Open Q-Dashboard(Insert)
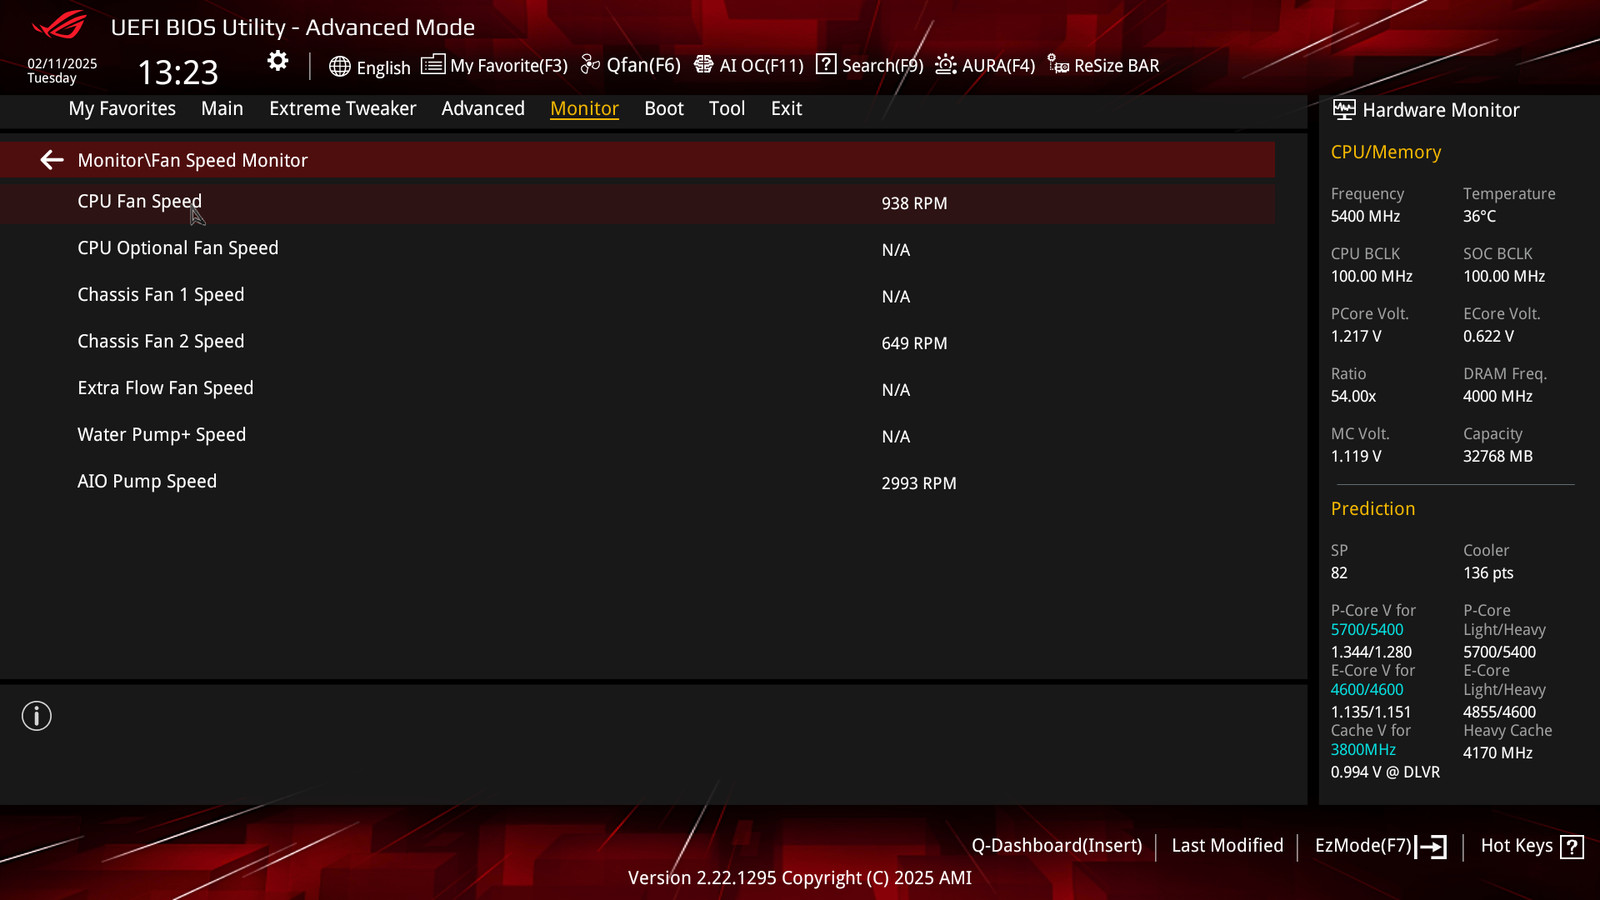 [1057, 846]
